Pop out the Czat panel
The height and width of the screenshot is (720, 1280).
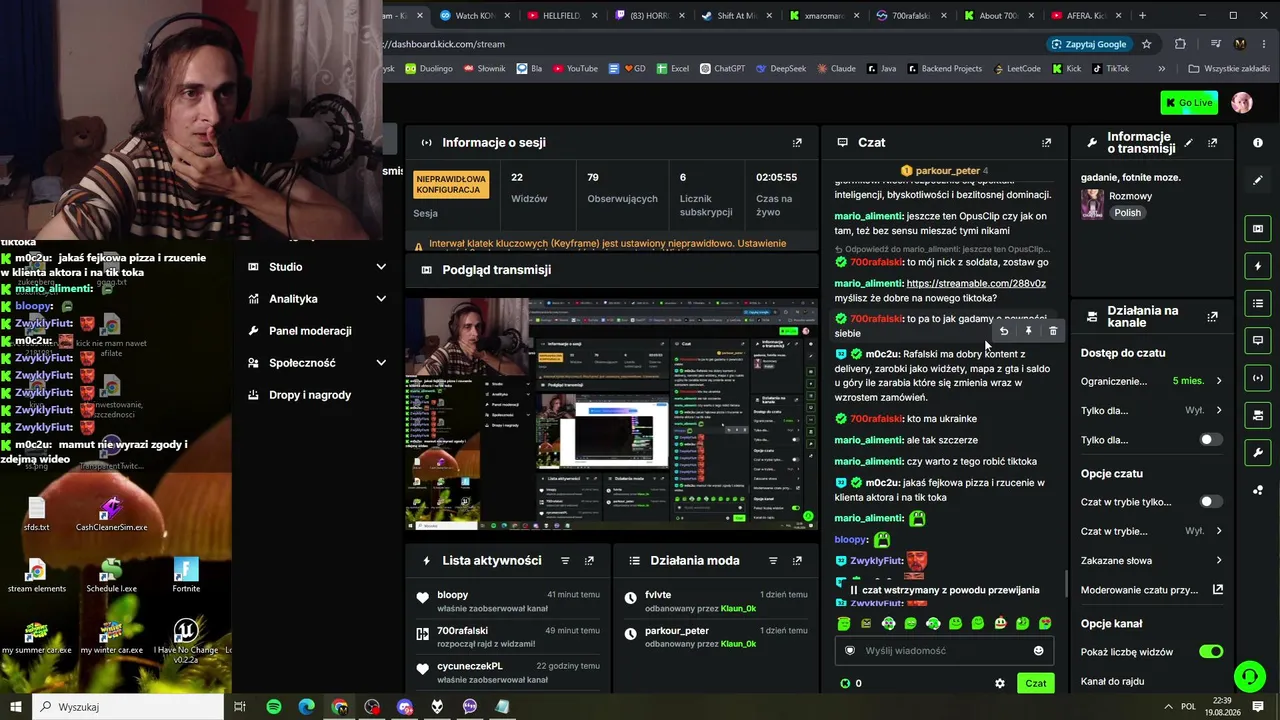point(1046,143)
